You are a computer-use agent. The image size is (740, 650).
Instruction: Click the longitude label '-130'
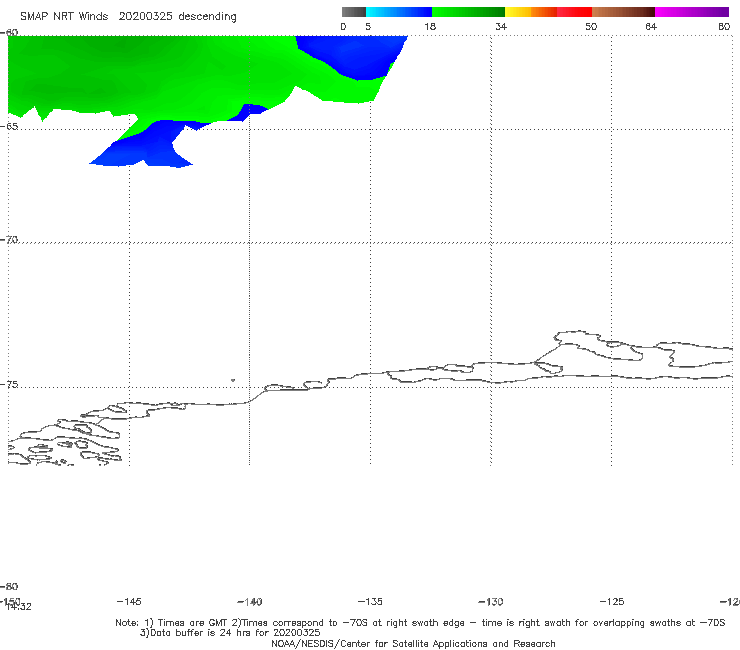click(x=491, y=601)
